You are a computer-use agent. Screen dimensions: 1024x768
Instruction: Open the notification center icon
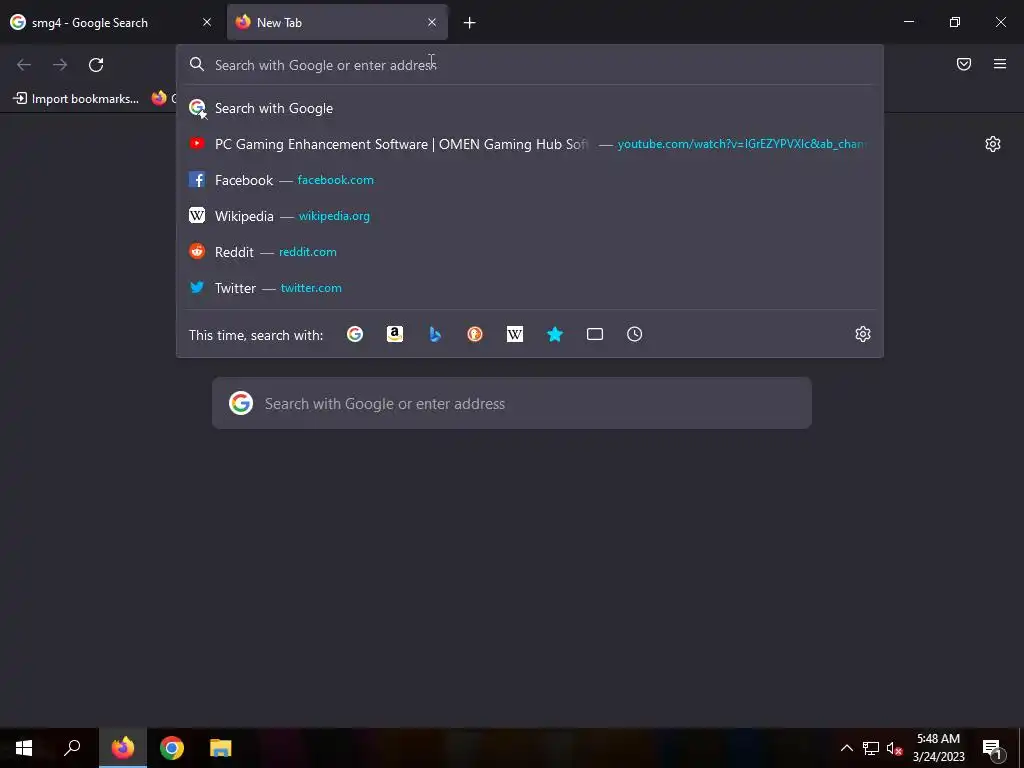(x=991, y=748)
